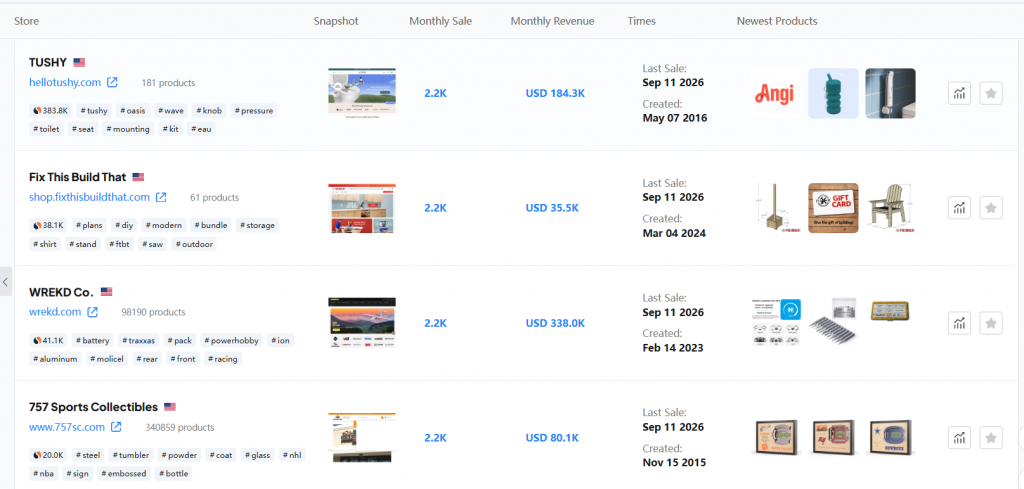1024x489 pixels.
Task: Select the #diy tag
Action: pyautogui.click(x=124, y=225)
